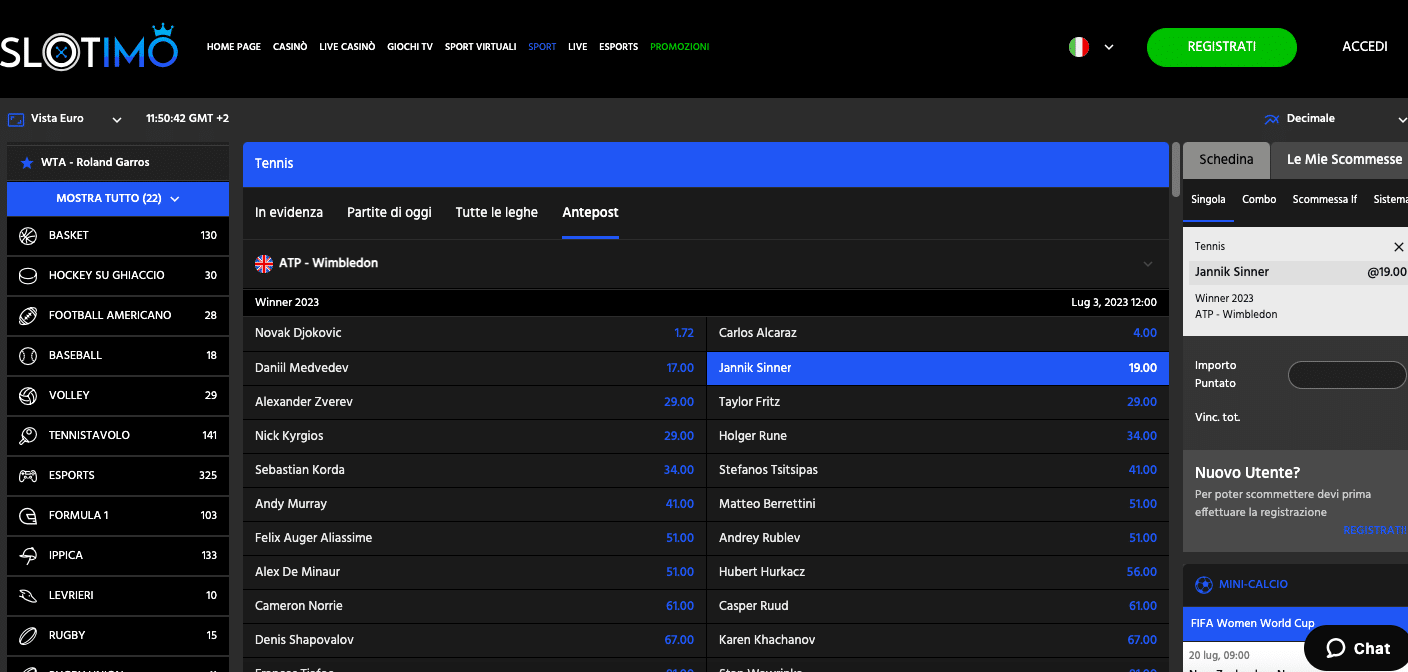Click the Slotimo logo

click(x=89, y=47)
